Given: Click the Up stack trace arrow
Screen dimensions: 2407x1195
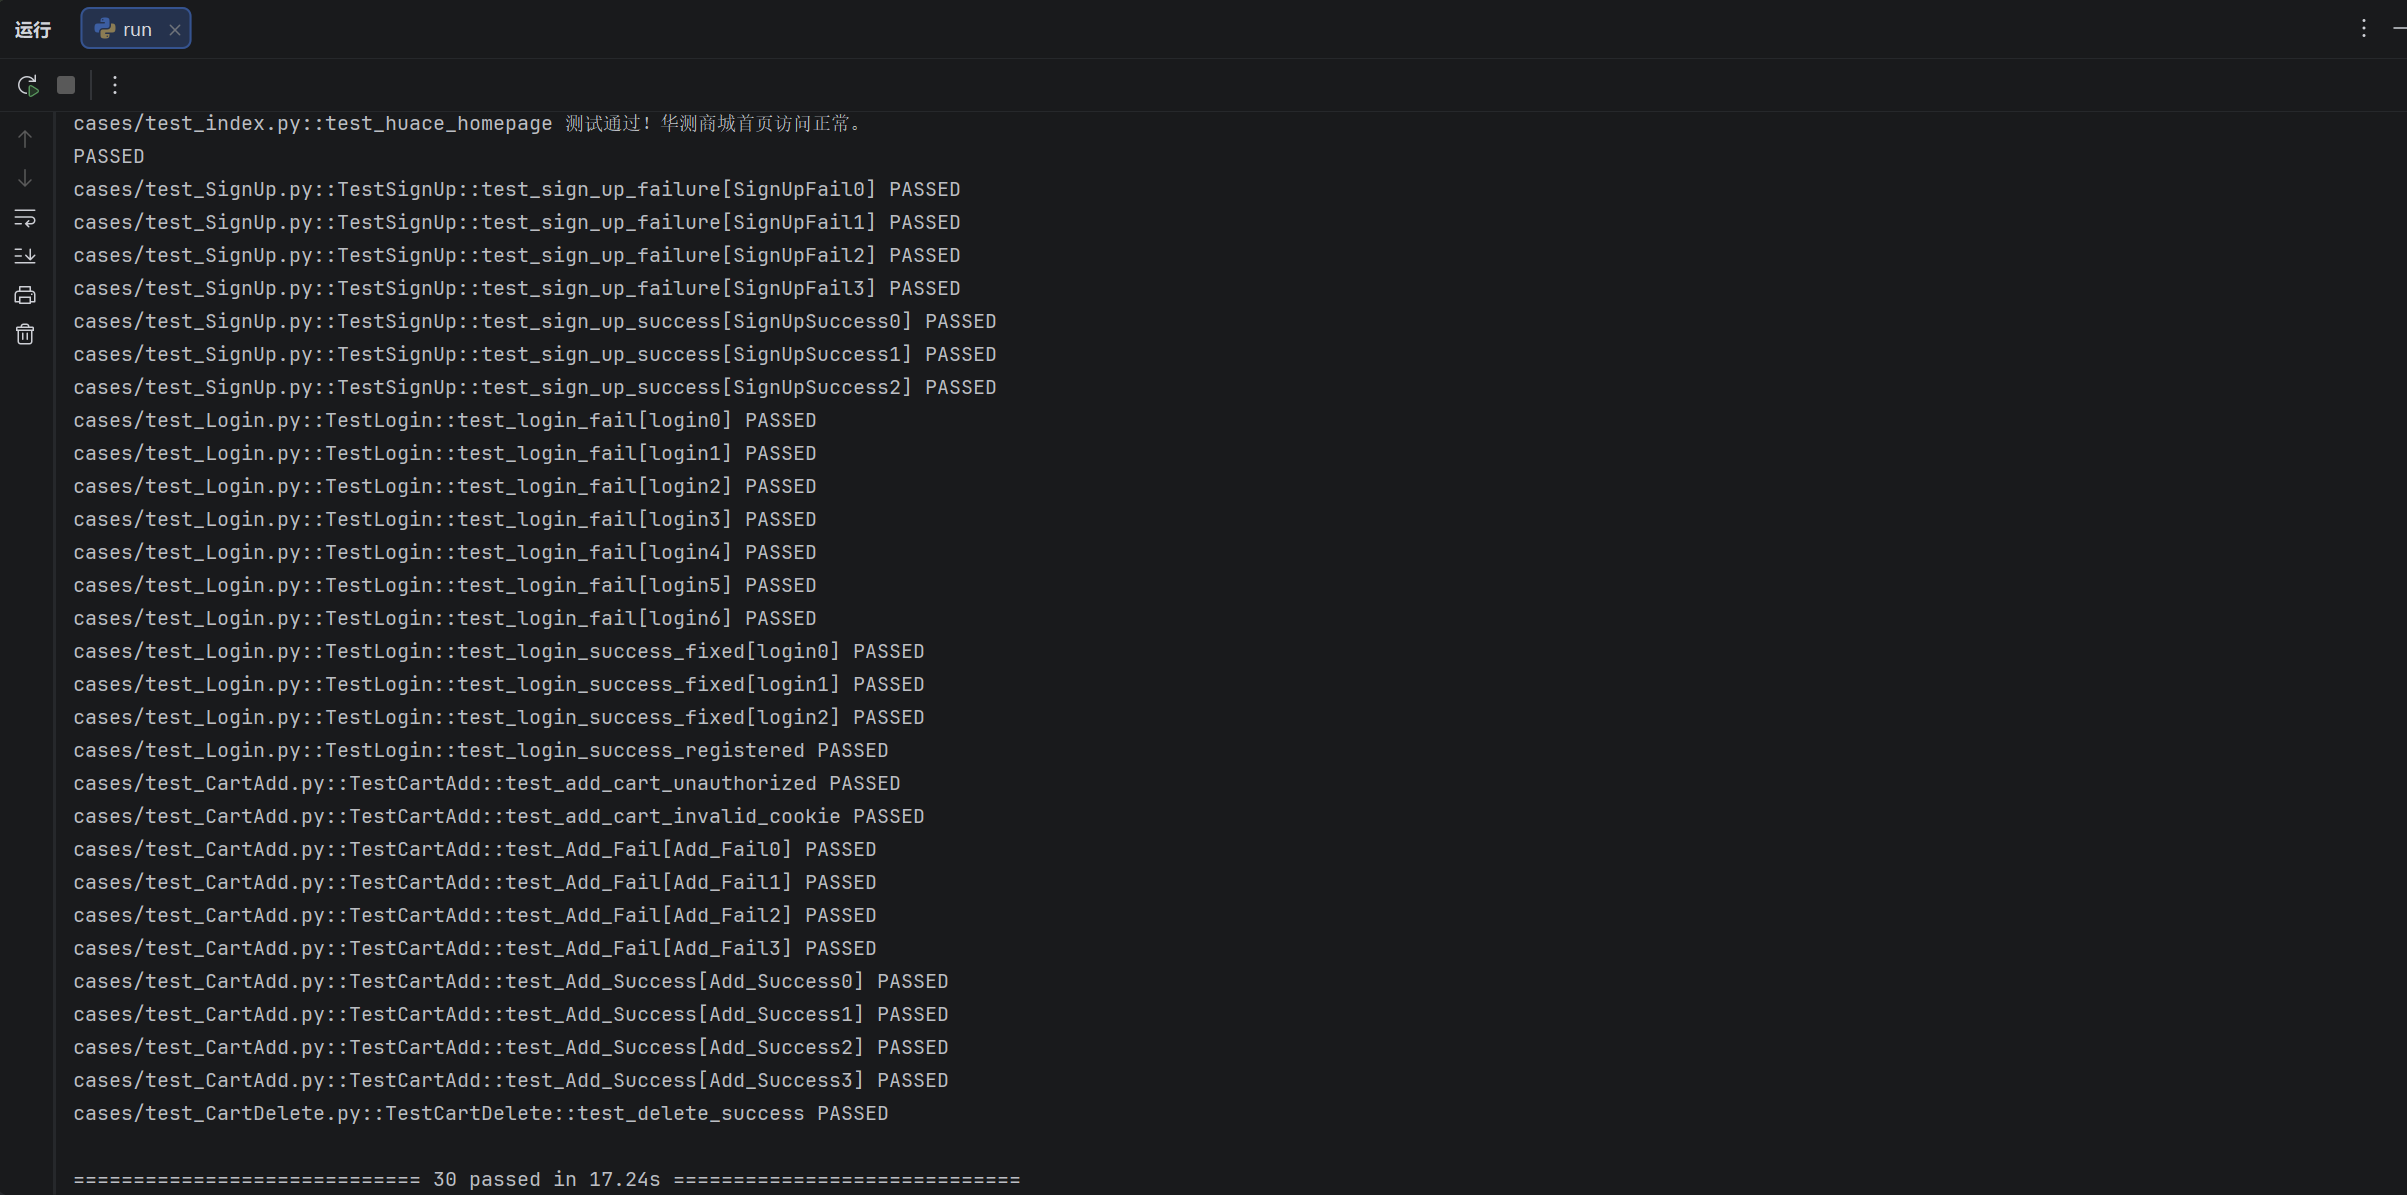Looking at the screenshot, I should click(25, 139).
